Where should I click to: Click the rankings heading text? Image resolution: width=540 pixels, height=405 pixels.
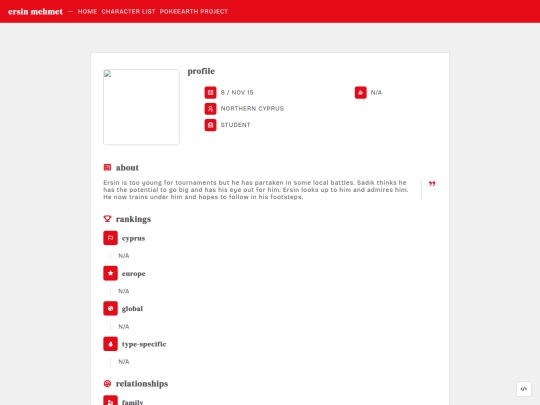point(133,219)
